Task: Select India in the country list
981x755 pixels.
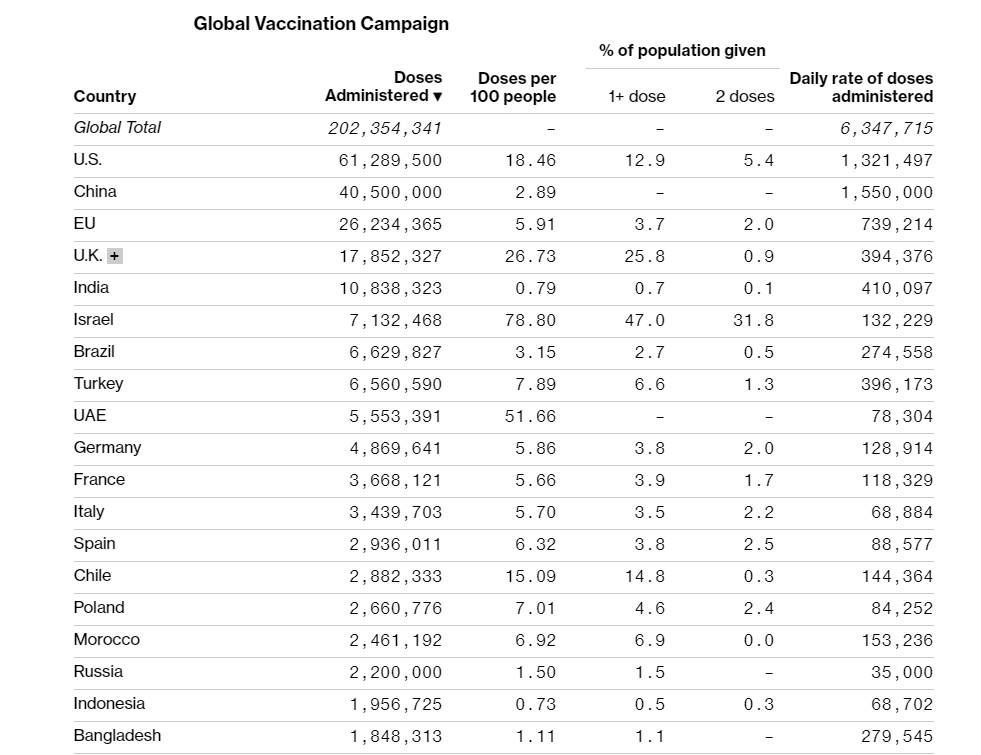Action: click(x=91, y=288)
